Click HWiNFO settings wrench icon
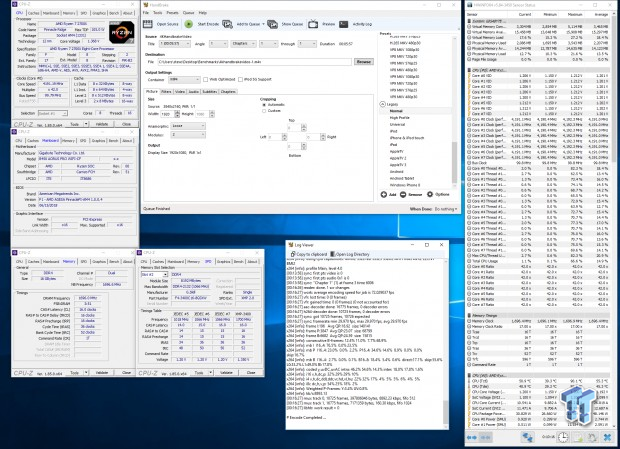Image resolution: width=620 pixels, height=449 pixels. (x=592, y=438)
